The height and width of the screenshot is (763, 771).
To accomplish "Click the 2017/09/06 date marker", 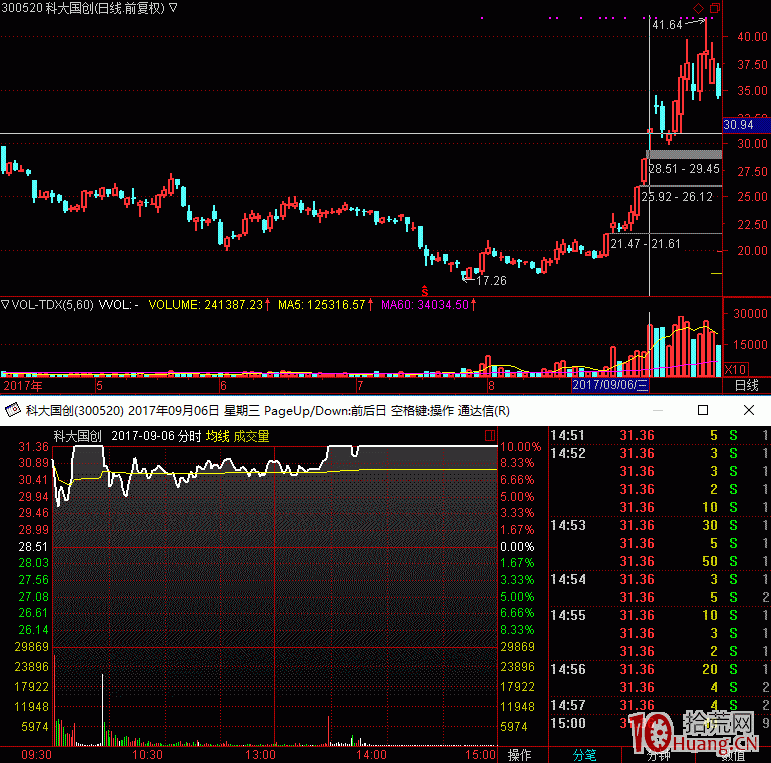I will (610, 384).
